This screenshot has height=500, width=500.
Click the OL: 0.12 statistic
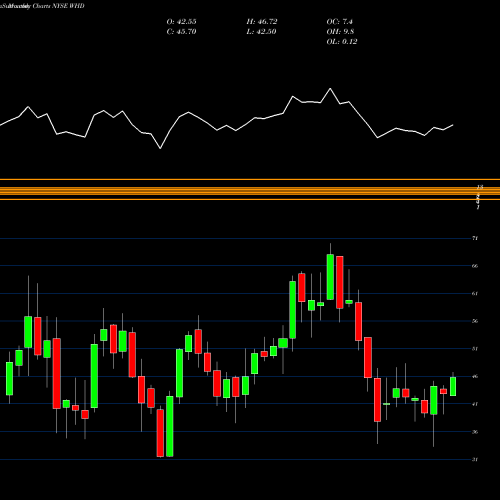coord(342,42)
